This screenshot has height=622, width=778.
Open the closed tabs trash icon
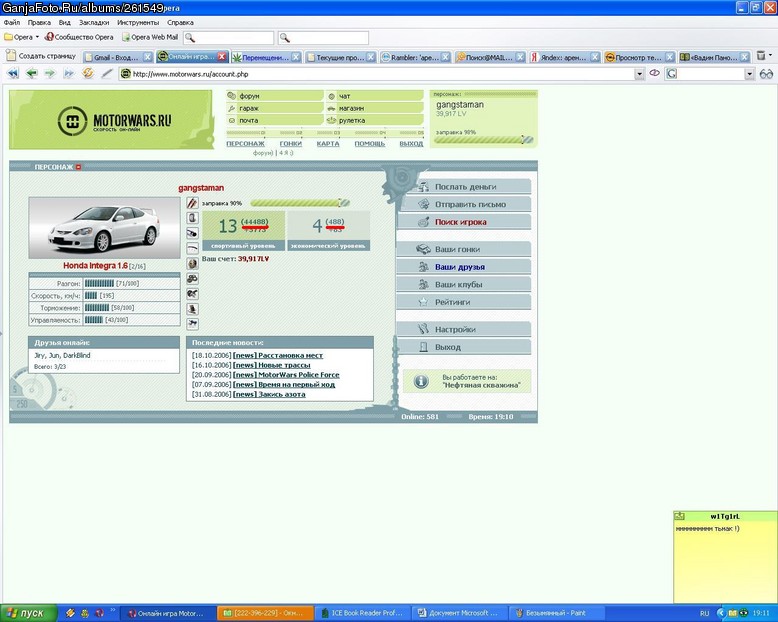click(x=761, y=56)
